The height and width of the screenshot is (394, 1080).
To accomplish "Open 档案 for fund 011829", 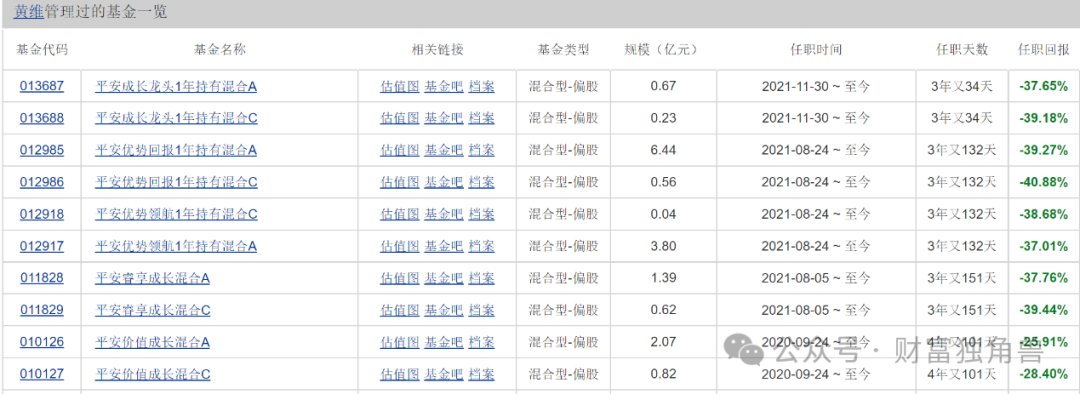I will [481, 310].
